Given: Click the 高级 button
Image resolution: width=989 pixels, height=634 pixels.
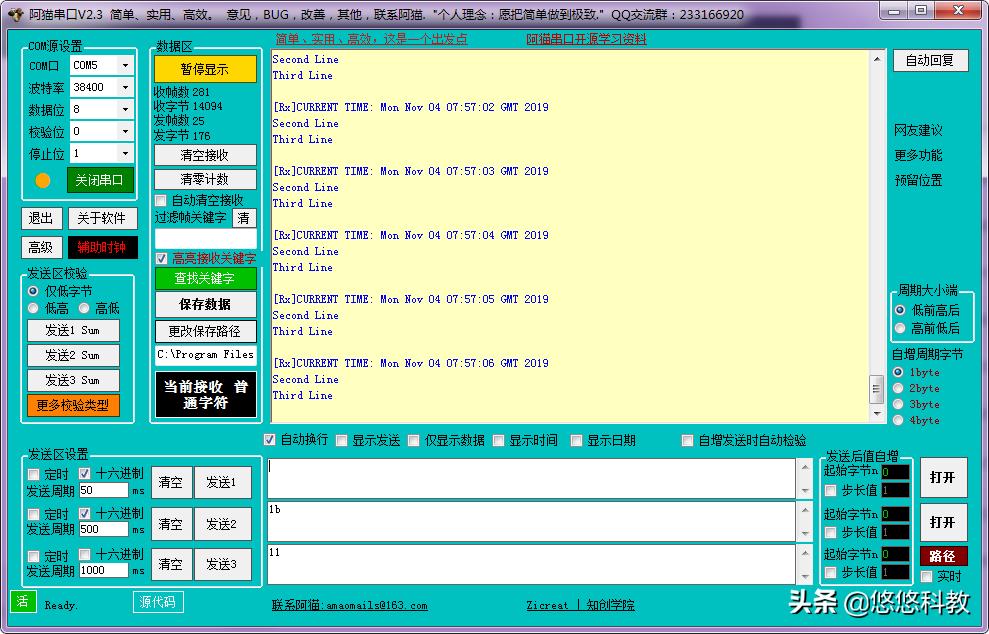Looking at the screenshot, I should [x=42, y=247].
